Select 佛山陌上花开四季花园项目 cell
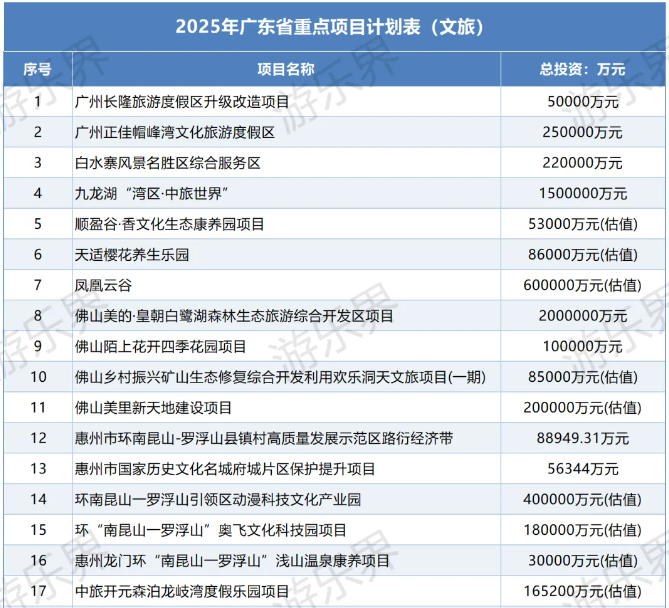The width and height of the screenshot is (669, 608). pos(286,346)
